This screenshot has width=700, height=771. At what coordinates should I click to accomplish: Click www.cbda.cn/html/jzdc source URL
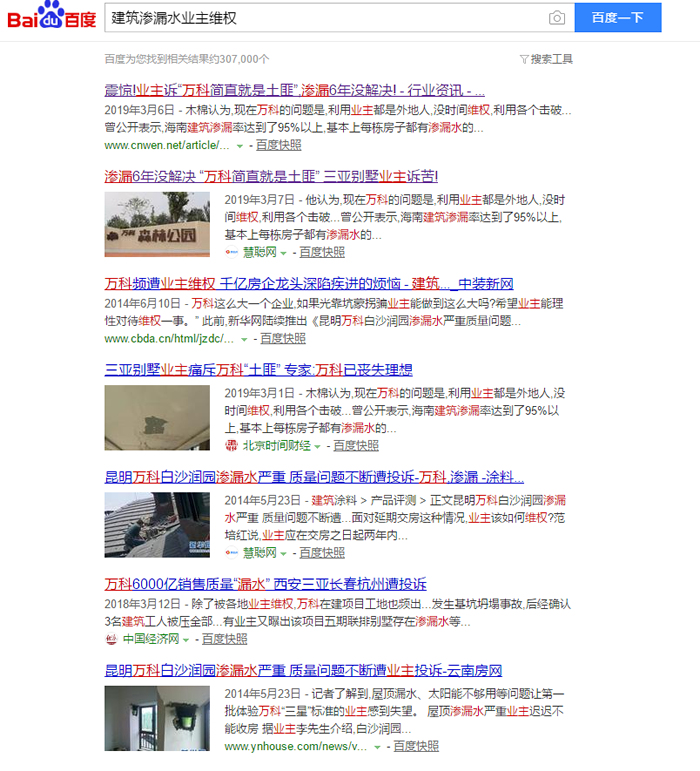coord(169,338)
